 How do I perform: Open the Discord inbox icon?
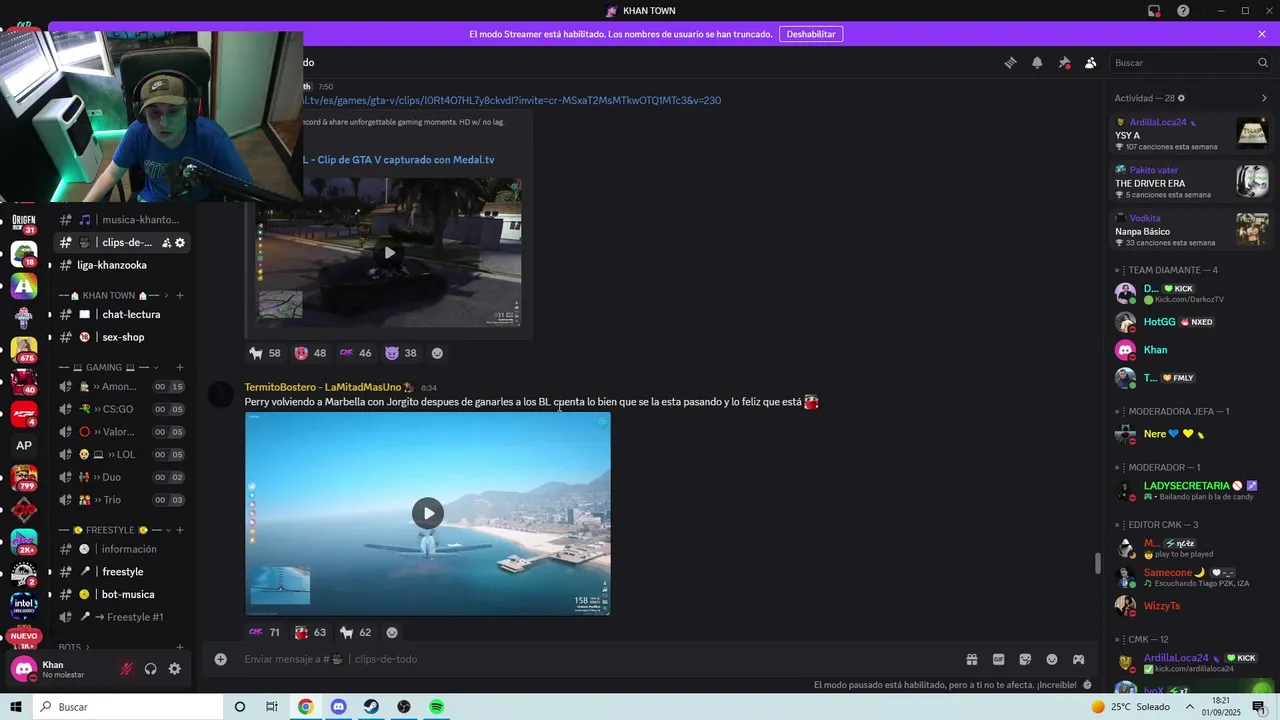point(1154,11)
